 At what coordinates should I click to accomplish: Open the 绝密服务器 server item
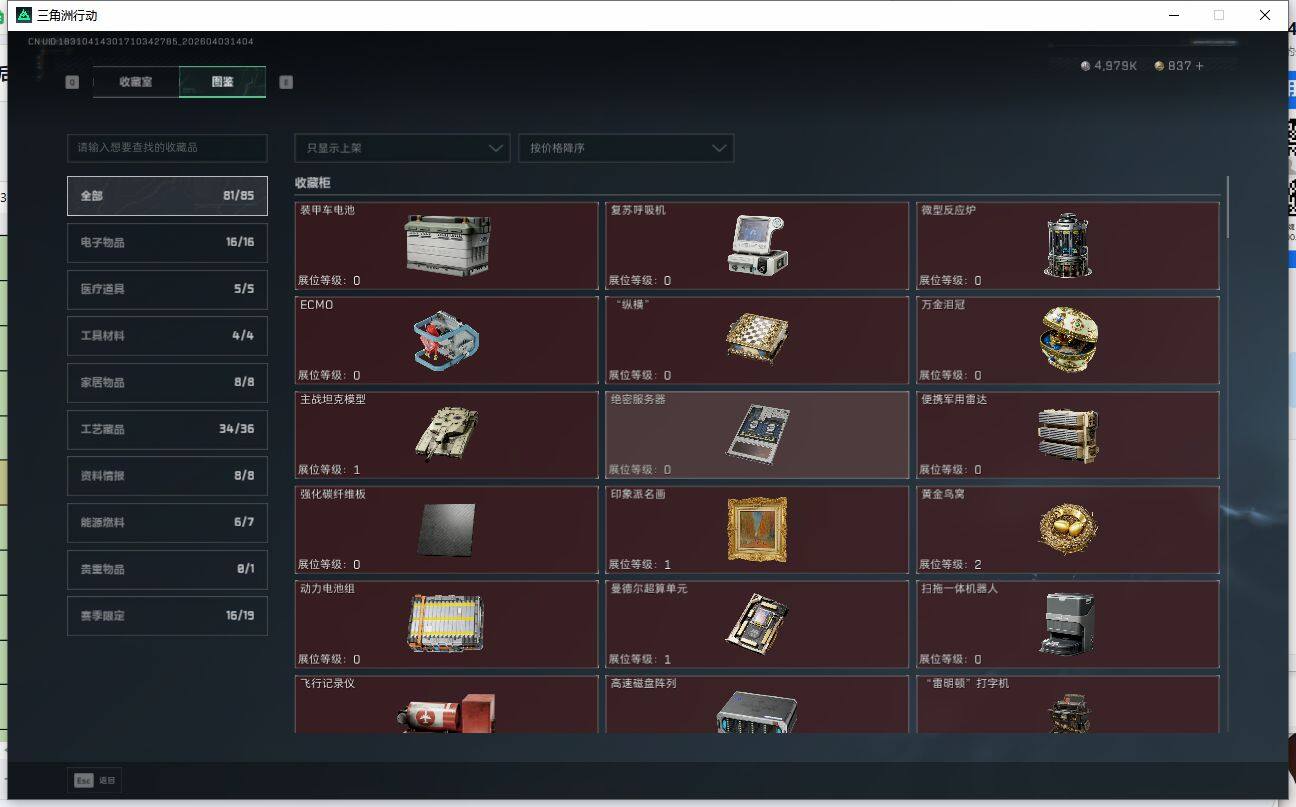click(757, 435)
